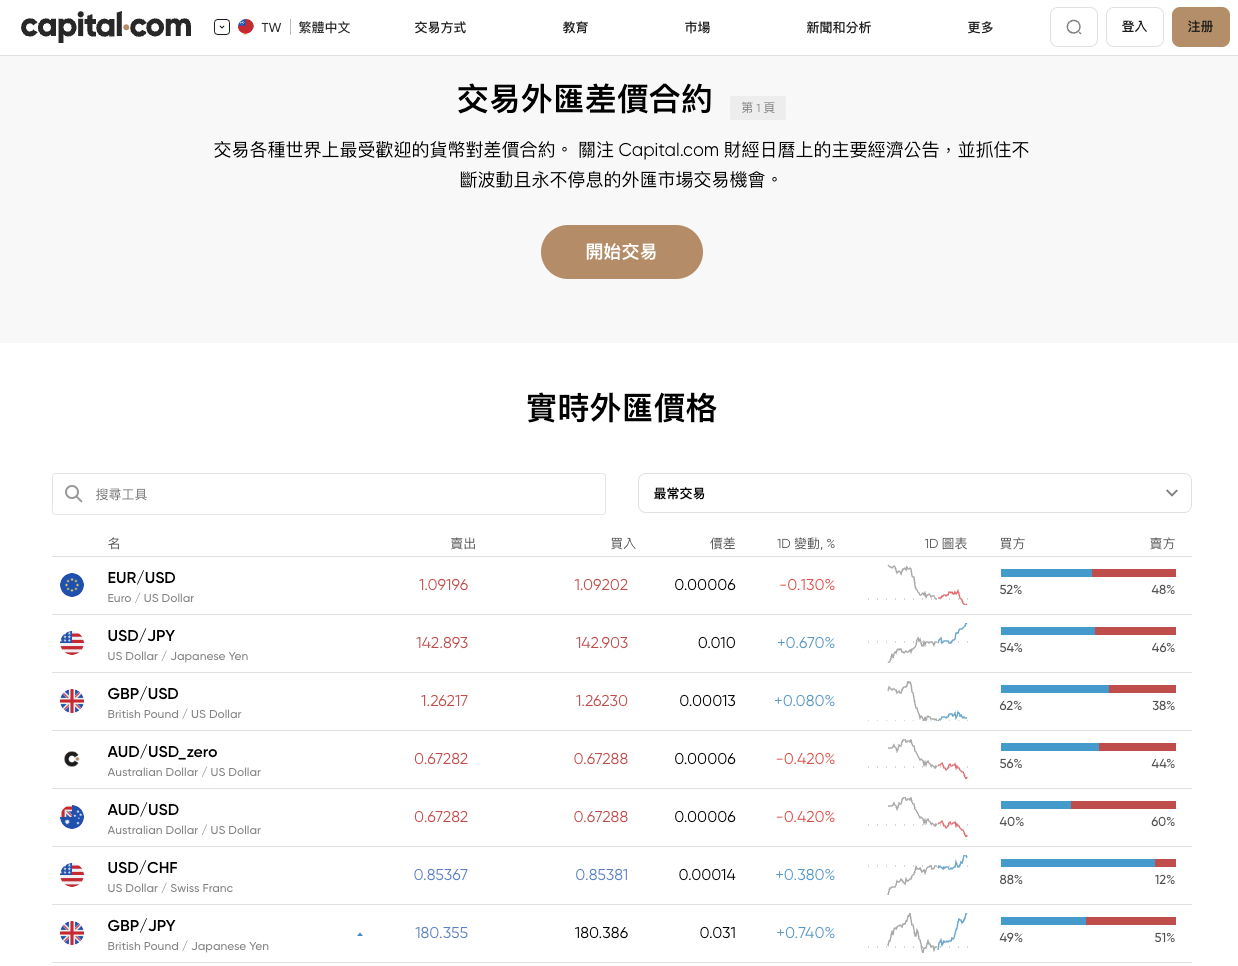This screenshot has height=966, width=1238.
Task: Click the GBP/JPY change value +0.740%
Action: tap(806, 933)
